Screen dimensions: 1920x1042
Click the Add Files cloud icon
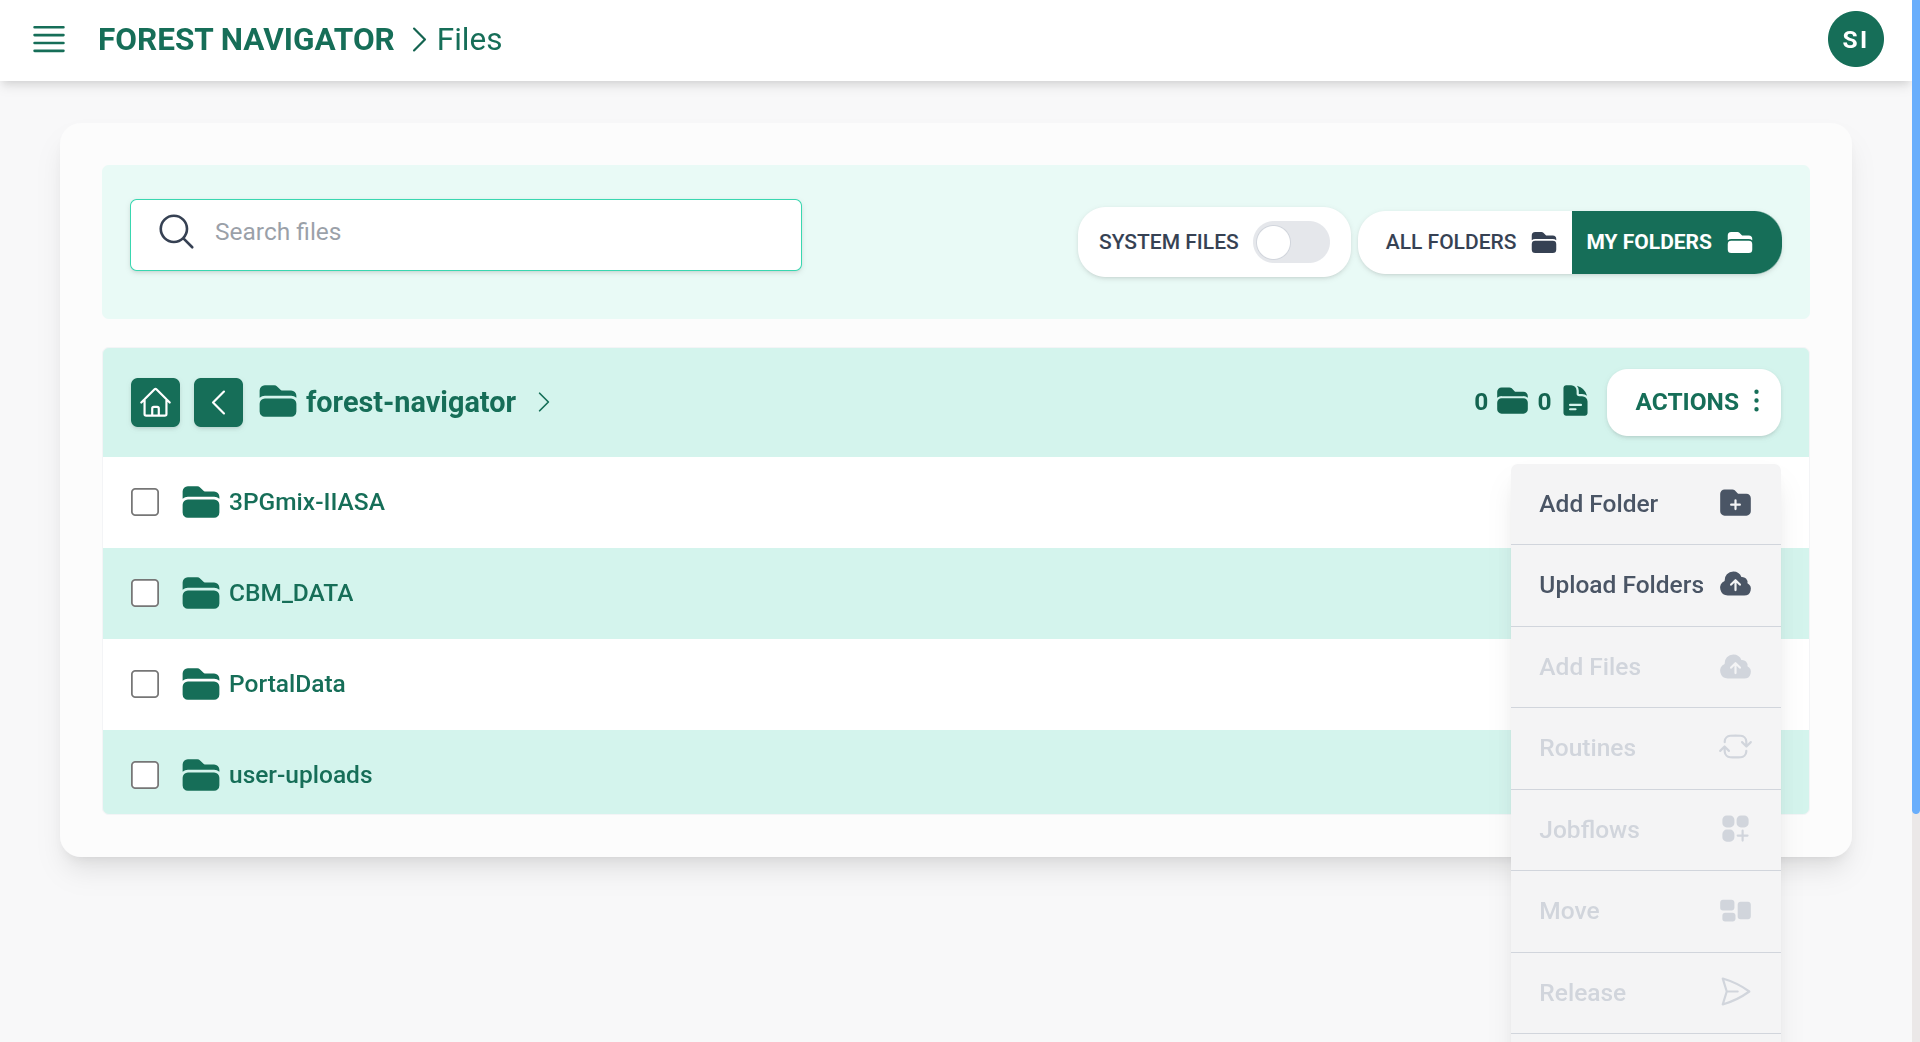pos(1735,666)
